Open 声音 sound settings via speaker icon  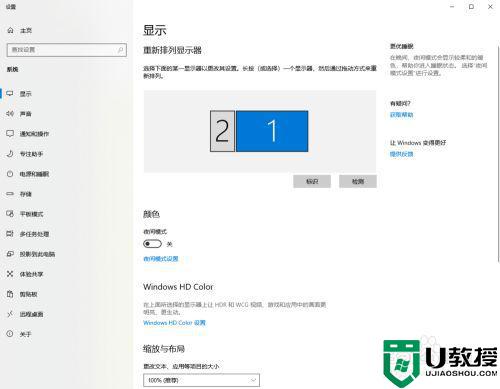[x=10, y=114]
